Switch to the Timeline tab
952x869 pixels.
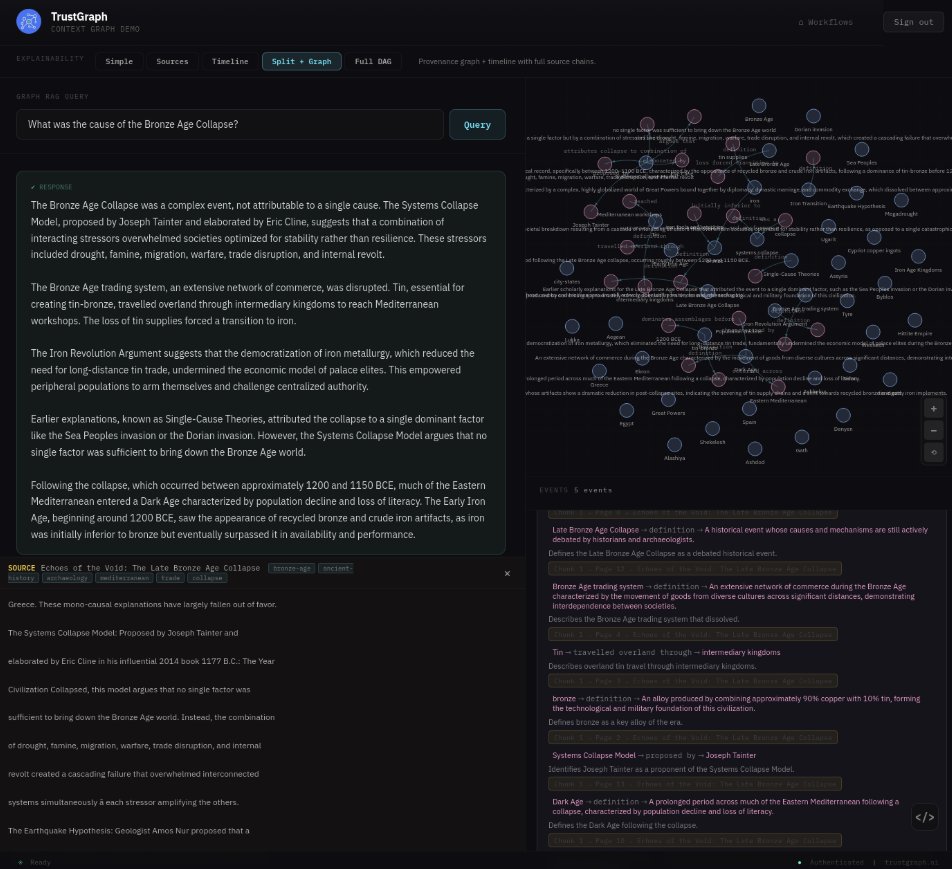pos(230,61)
